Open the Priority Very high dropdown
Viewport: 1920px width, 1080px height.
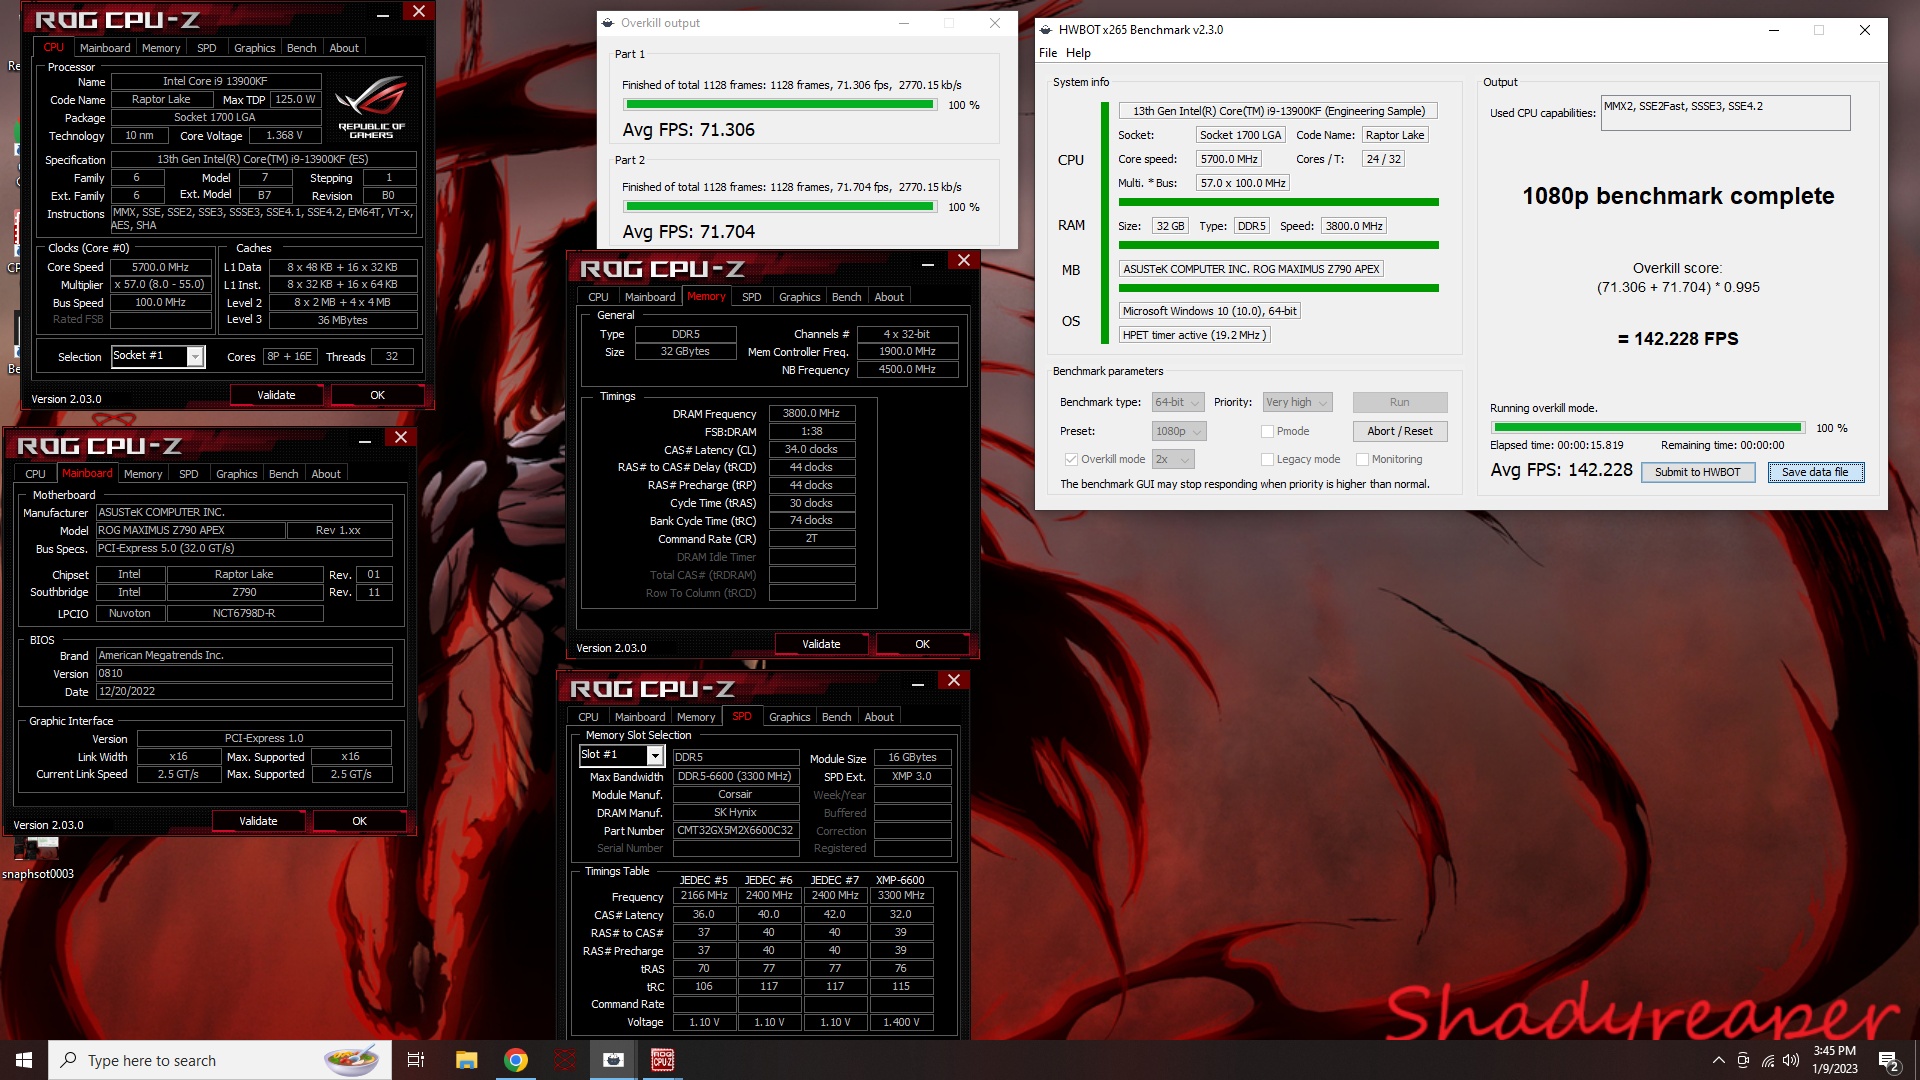1297,402
